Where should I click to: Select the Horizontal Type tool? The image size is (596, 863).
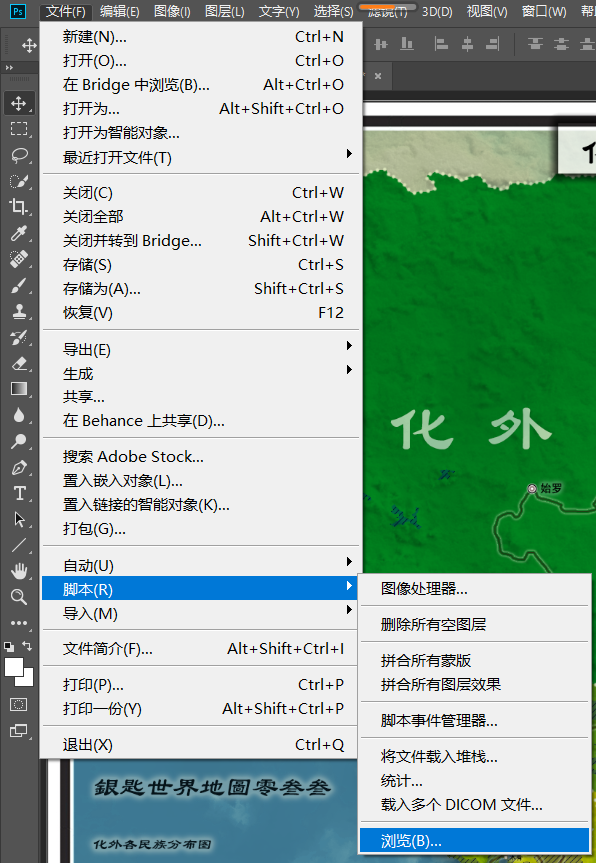point(19,493)
